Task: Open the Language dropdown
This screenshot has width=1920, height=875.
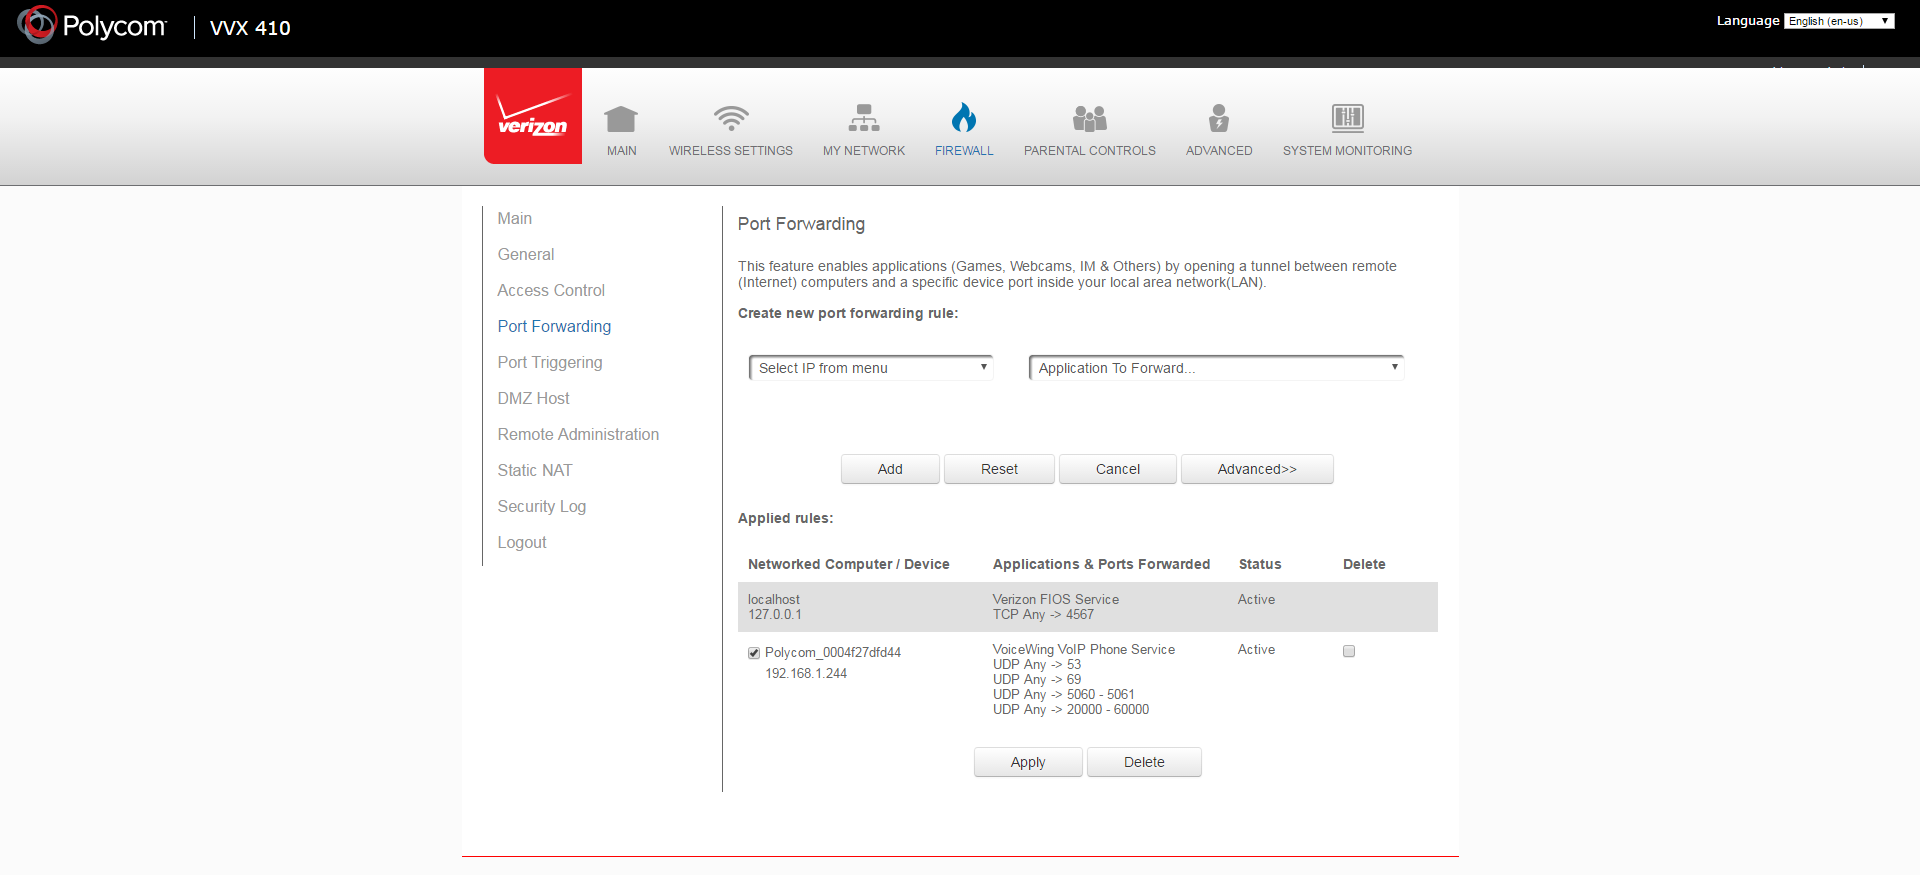Action: [x=1839, y=21]
